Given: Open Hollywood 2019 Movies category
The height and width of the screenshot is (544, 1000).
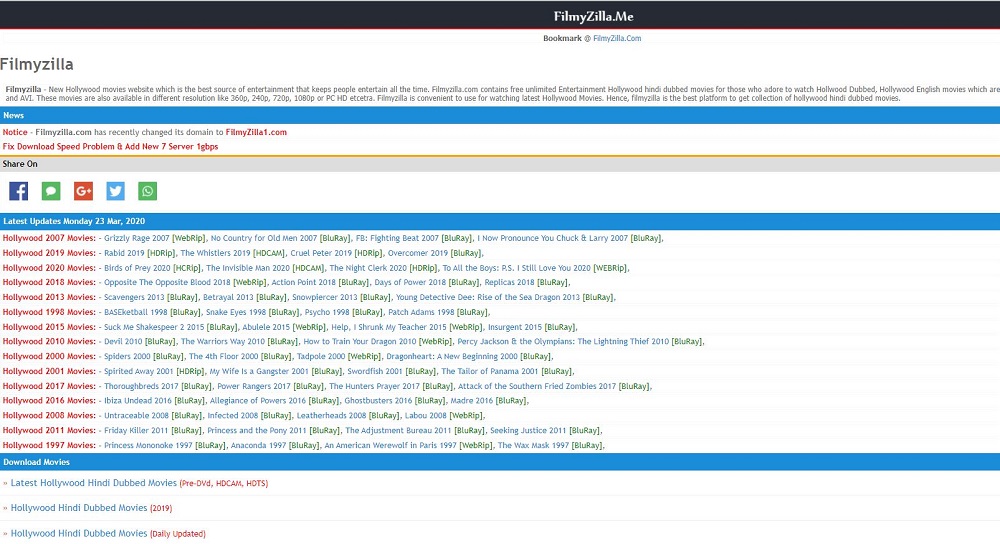Looking at the screenshot, I should pos(49,253).
